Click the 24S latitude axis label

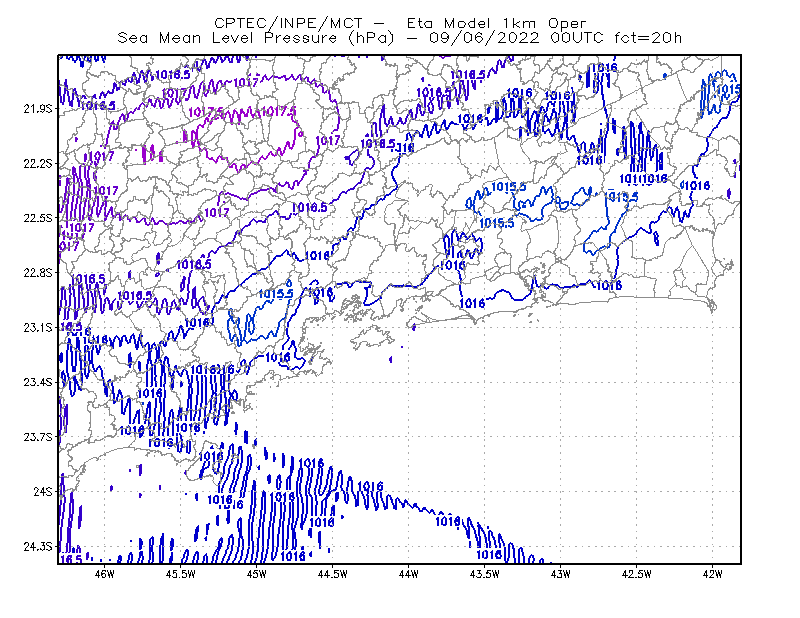(43, 491)
